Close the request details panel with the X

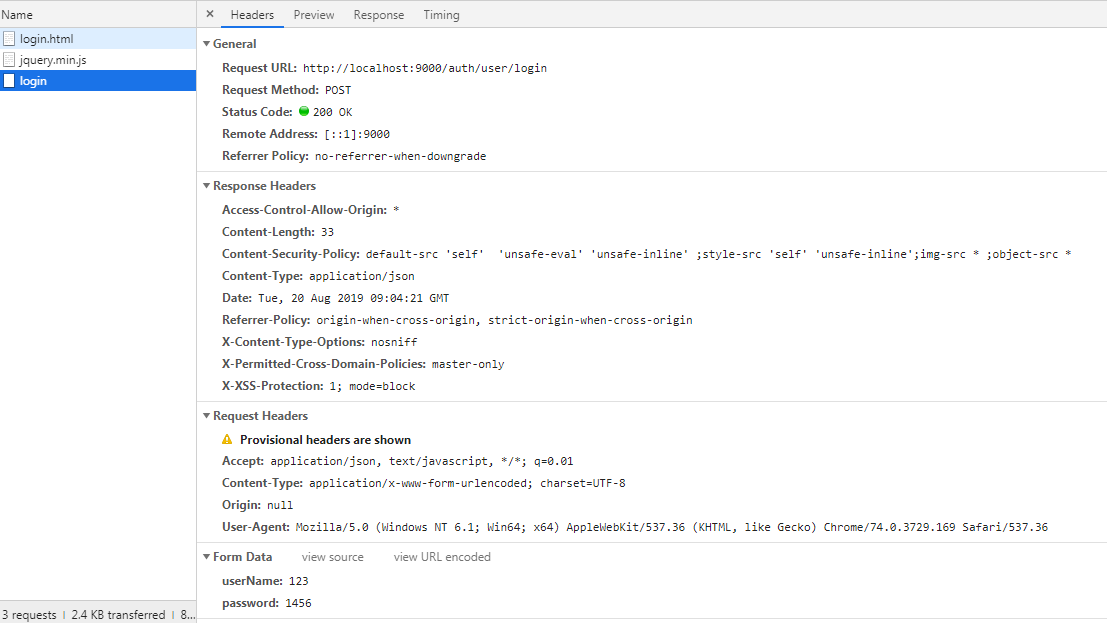tap(209, 14)
